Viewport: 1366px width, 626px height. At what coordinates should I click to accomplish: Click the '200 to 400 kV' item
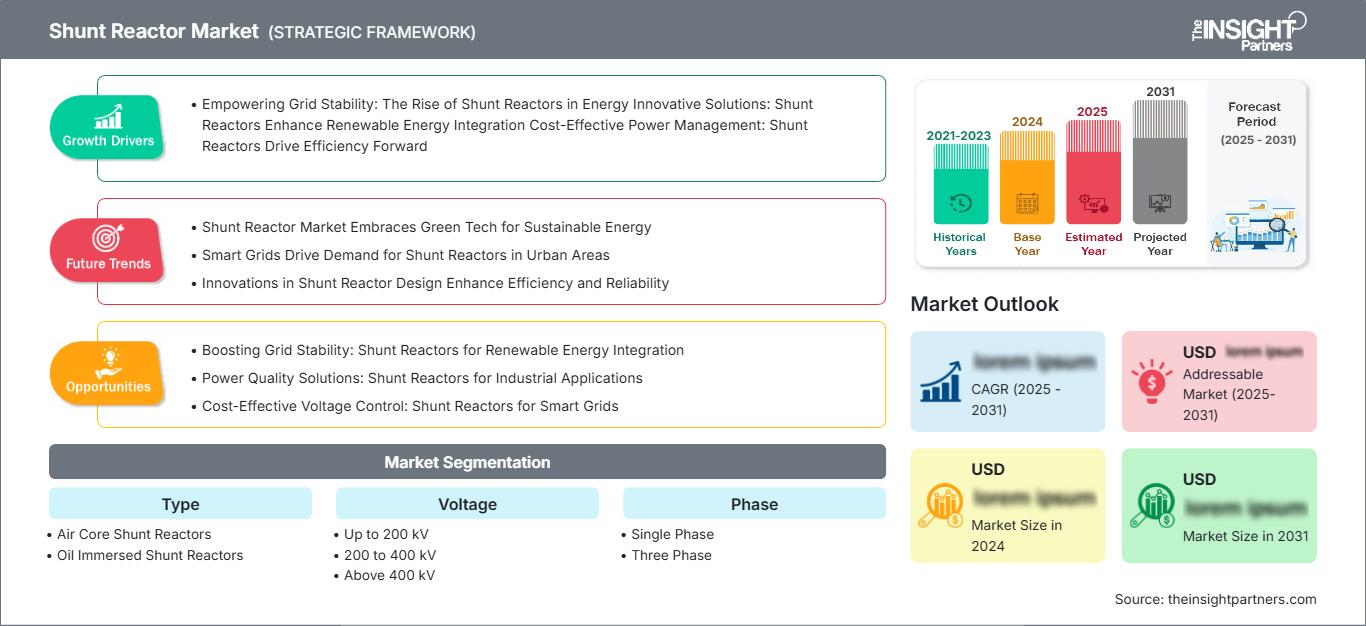(390, 555)
